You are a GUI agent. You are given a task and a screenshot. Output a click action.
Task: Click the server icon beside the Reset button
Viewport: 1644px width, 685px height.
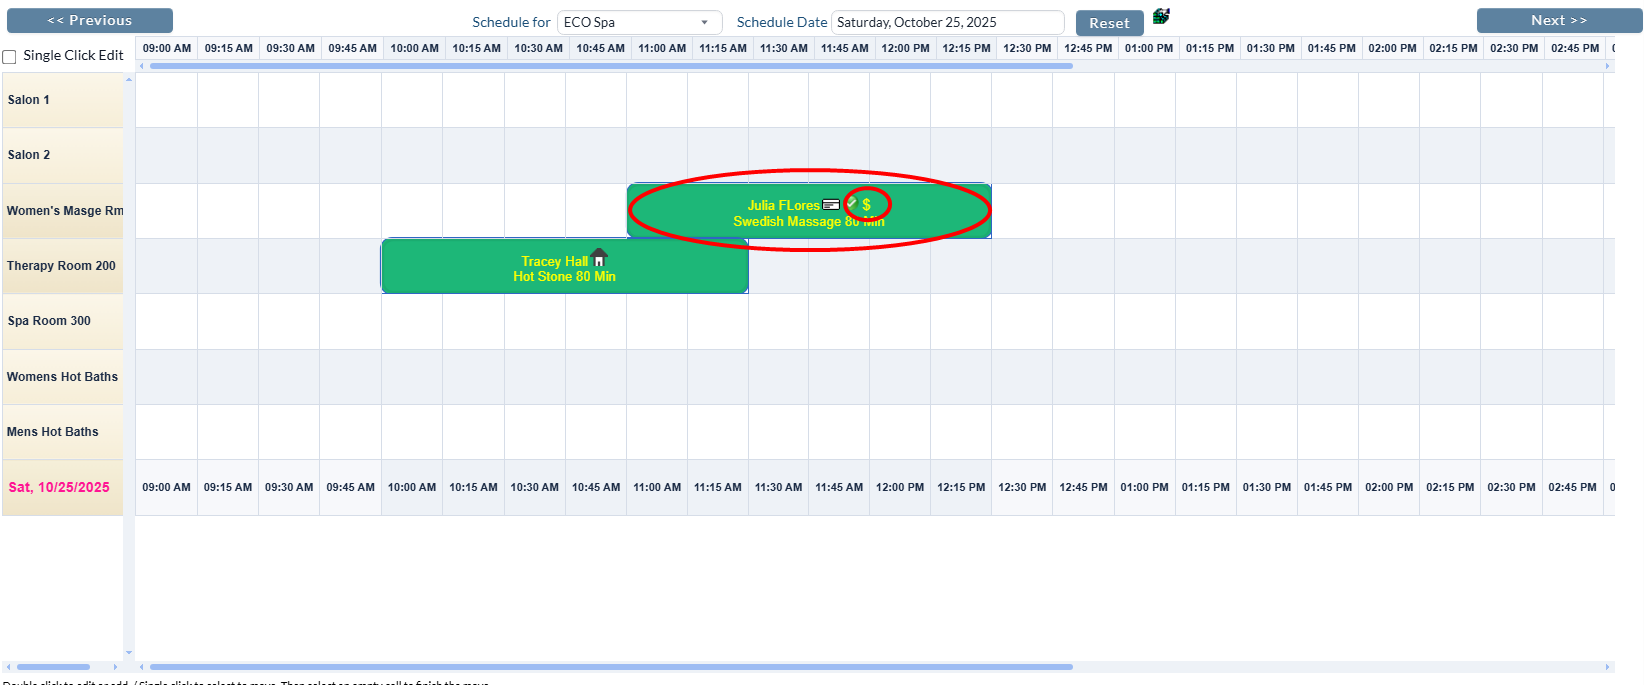point(1161,16)
